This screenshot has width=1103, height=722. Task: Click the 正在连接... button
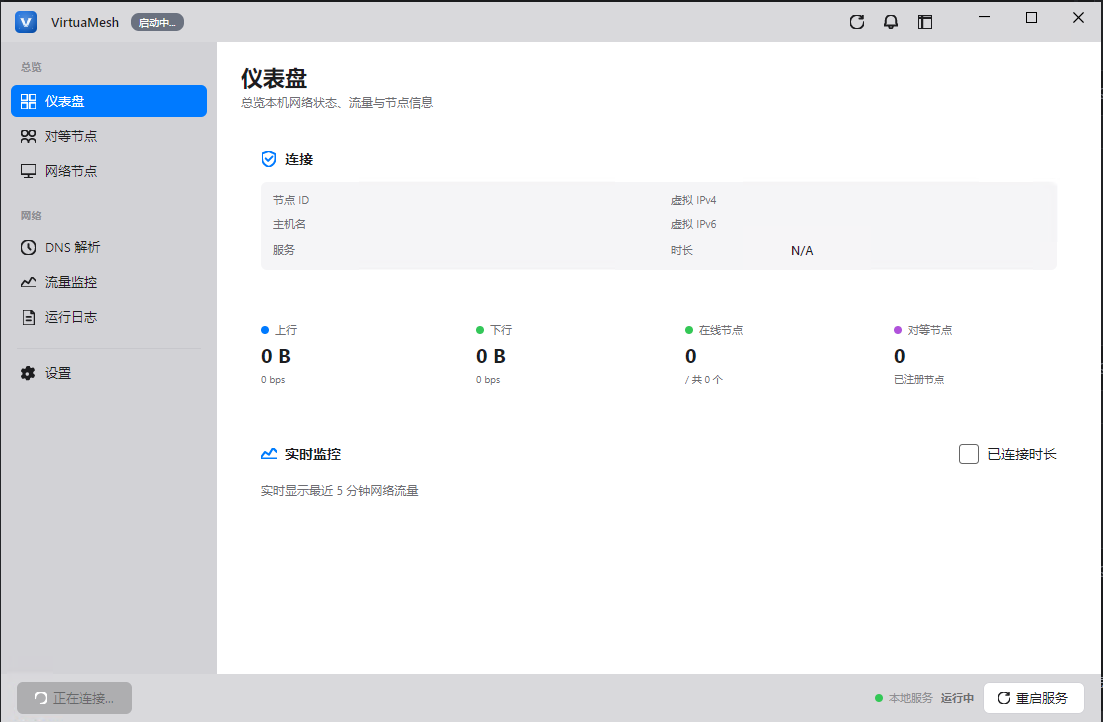pos(75,698)
